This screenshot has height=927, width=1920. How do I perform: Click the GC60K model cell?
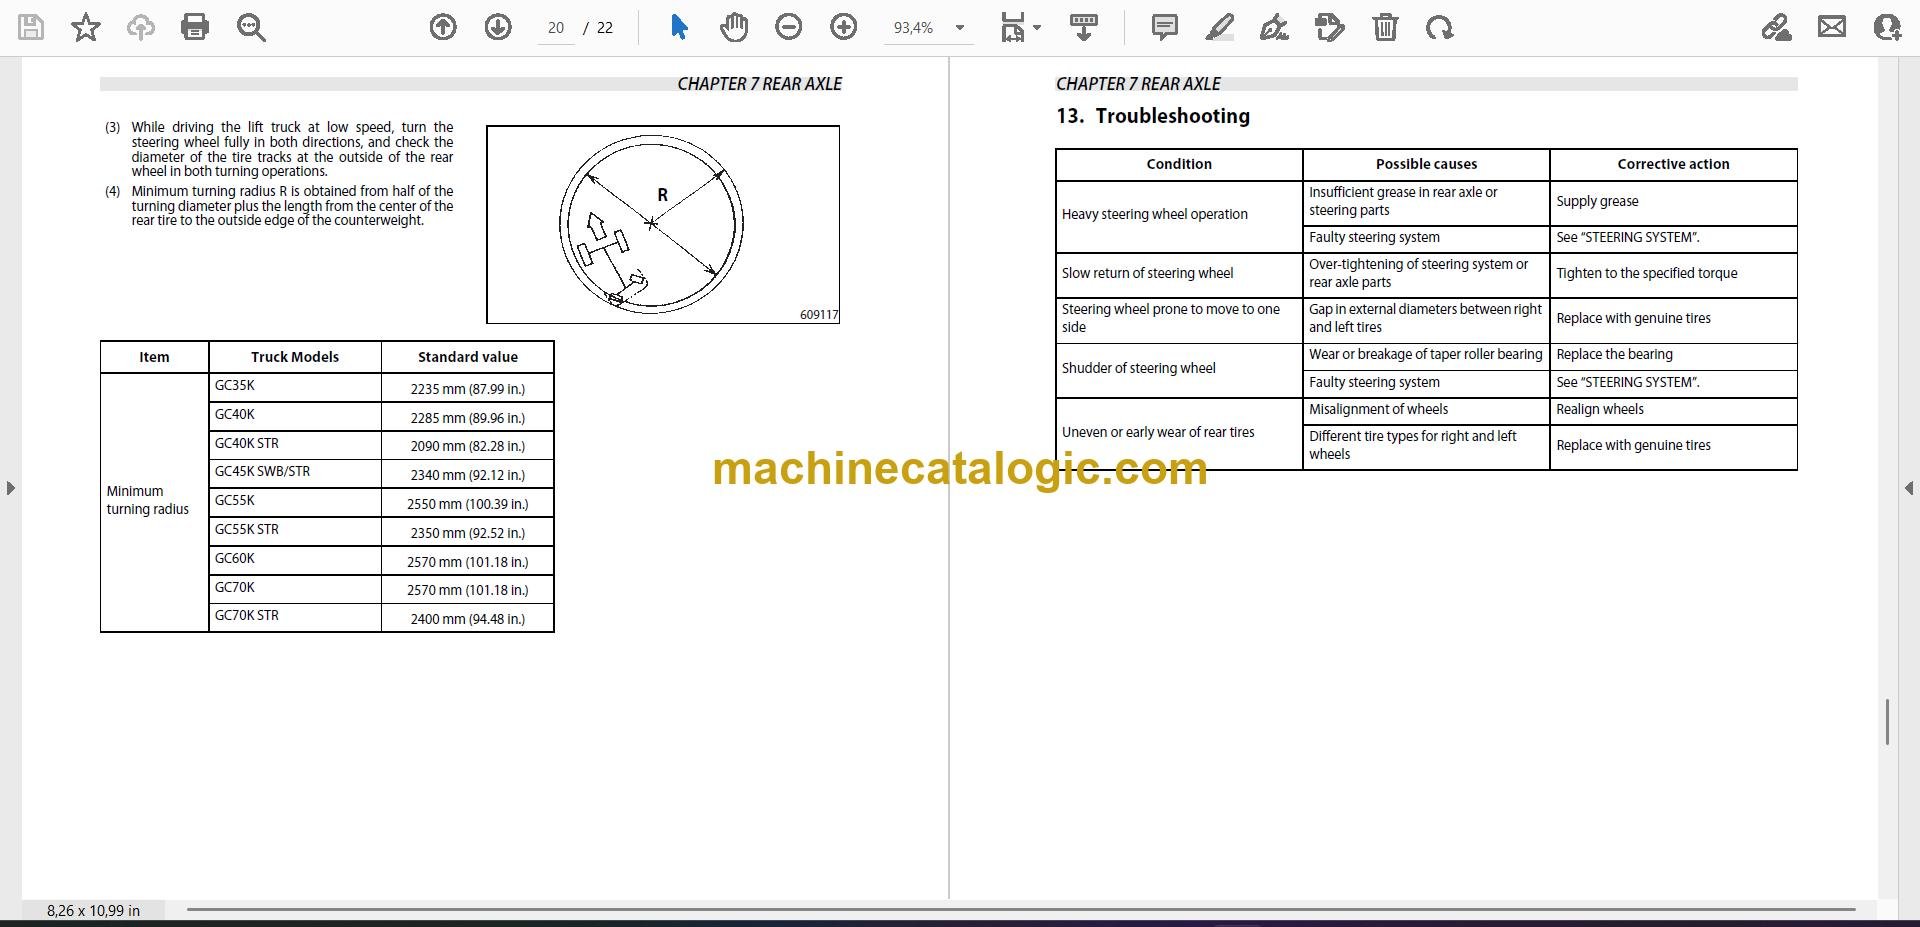295,560
